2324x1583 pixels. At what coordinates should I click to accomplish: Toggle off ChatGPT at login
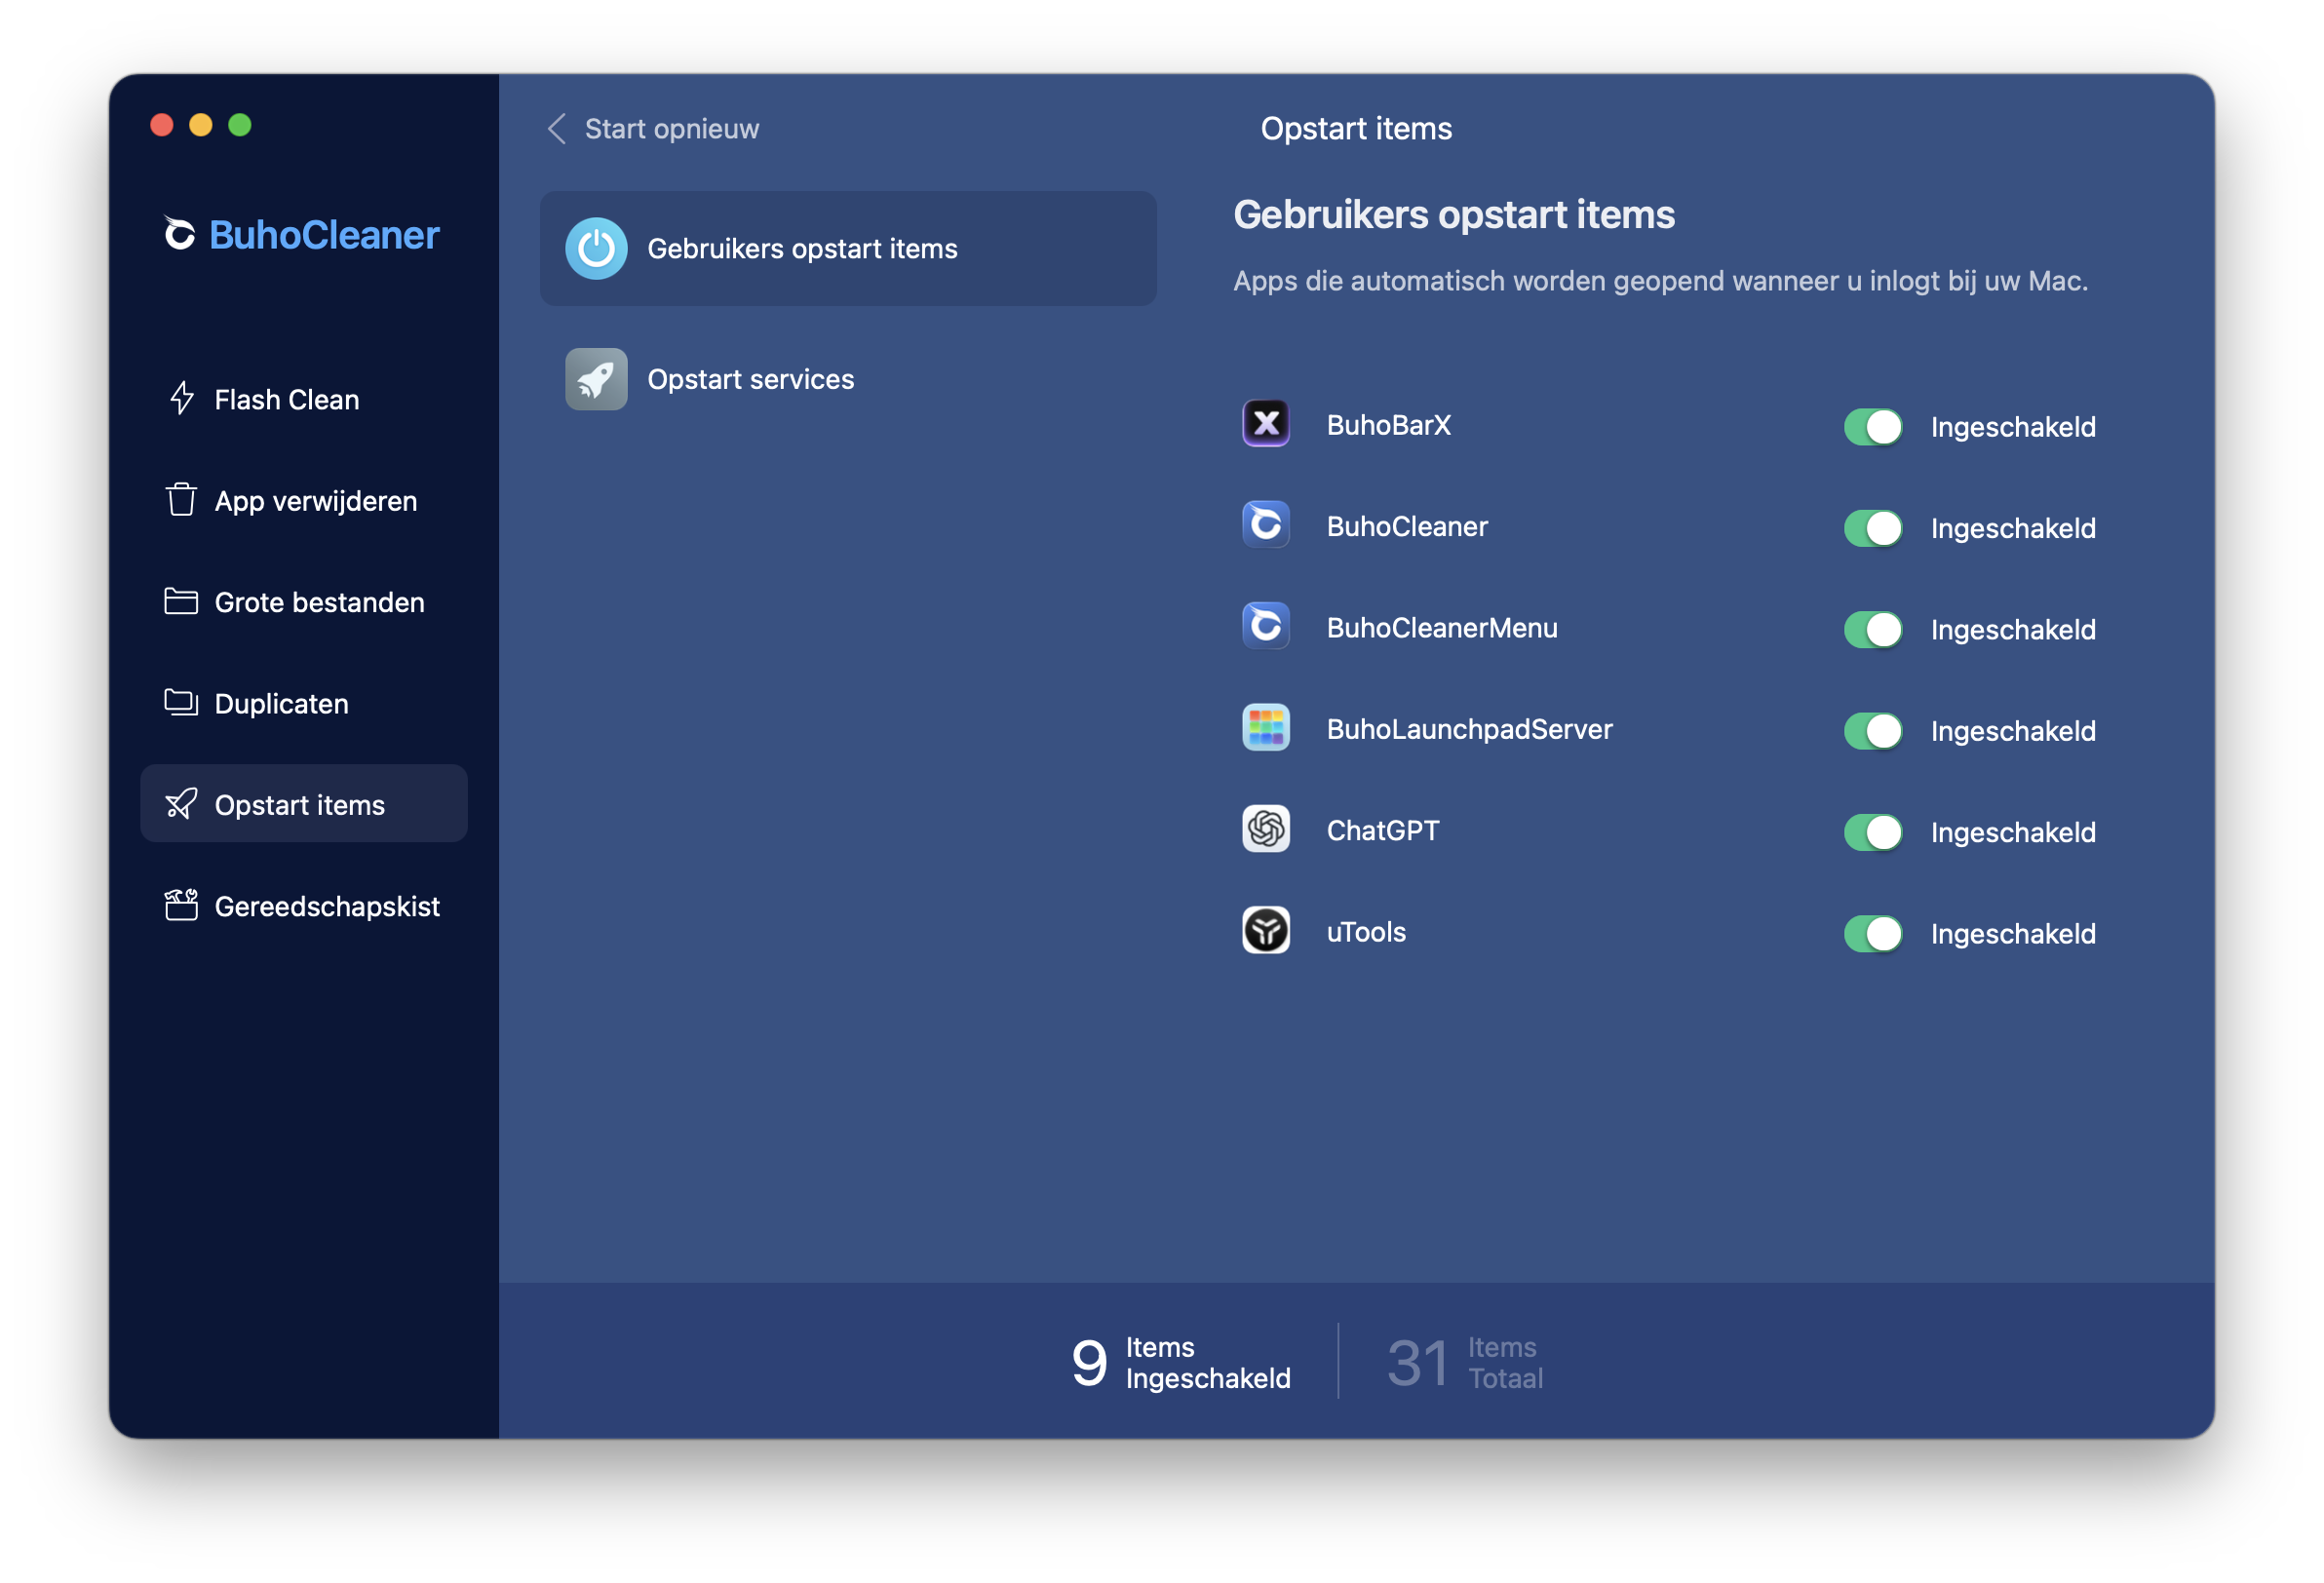[x=1873, y=832]
